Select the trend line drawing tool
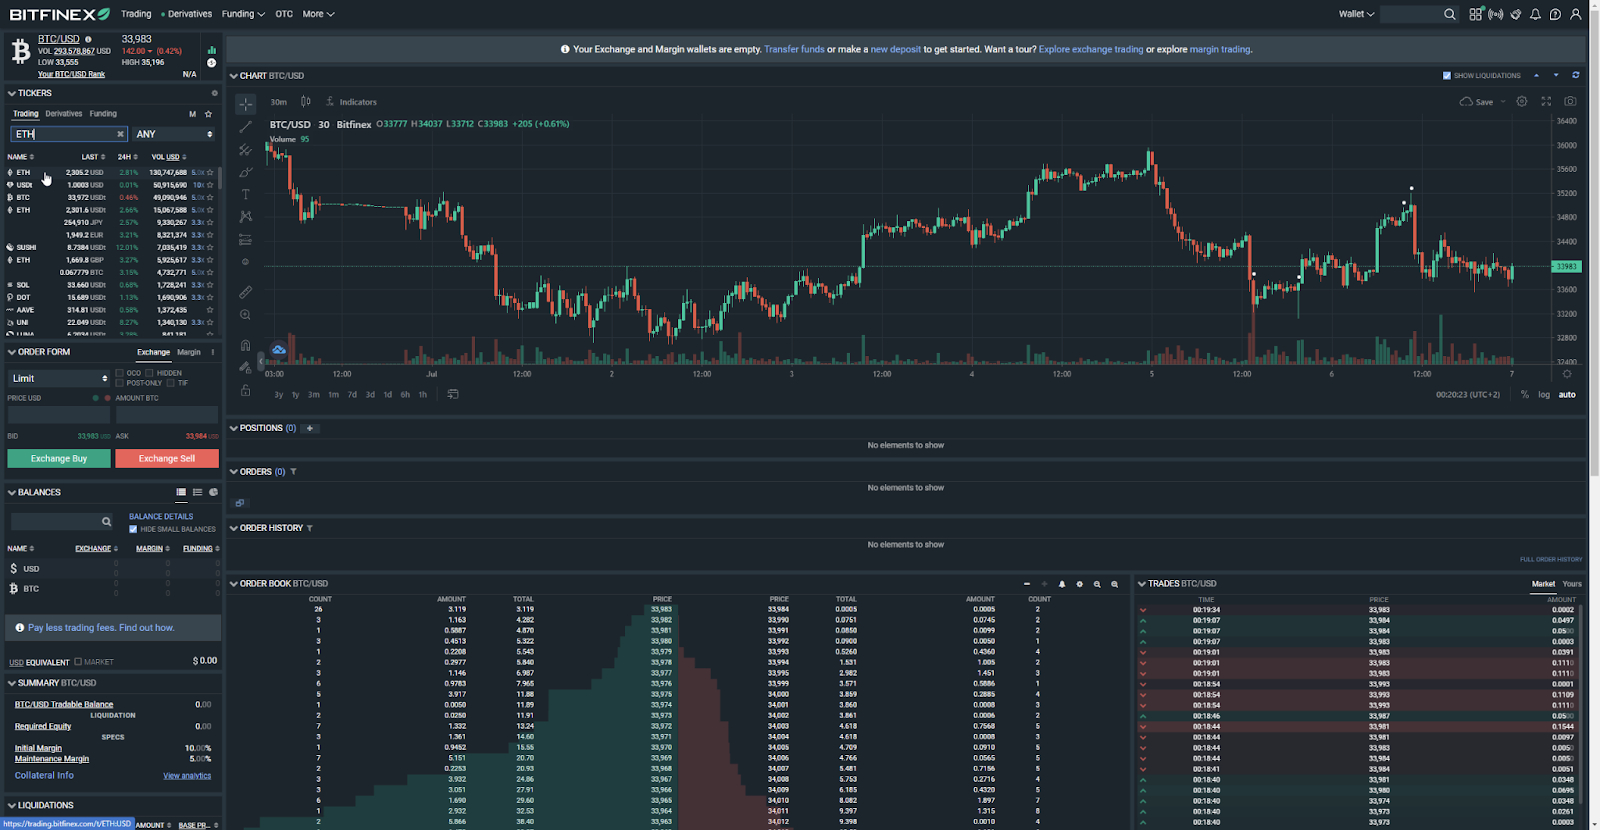Screen dimensions: 1600x830 [245, 127]
